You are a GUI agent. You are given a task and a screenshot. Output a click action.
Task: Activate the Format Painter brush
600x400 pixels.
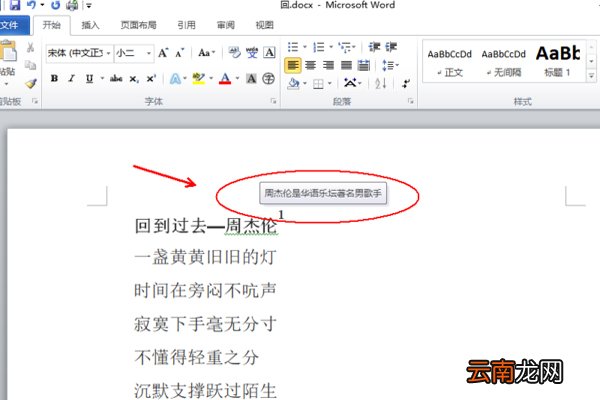coord(31,83)
